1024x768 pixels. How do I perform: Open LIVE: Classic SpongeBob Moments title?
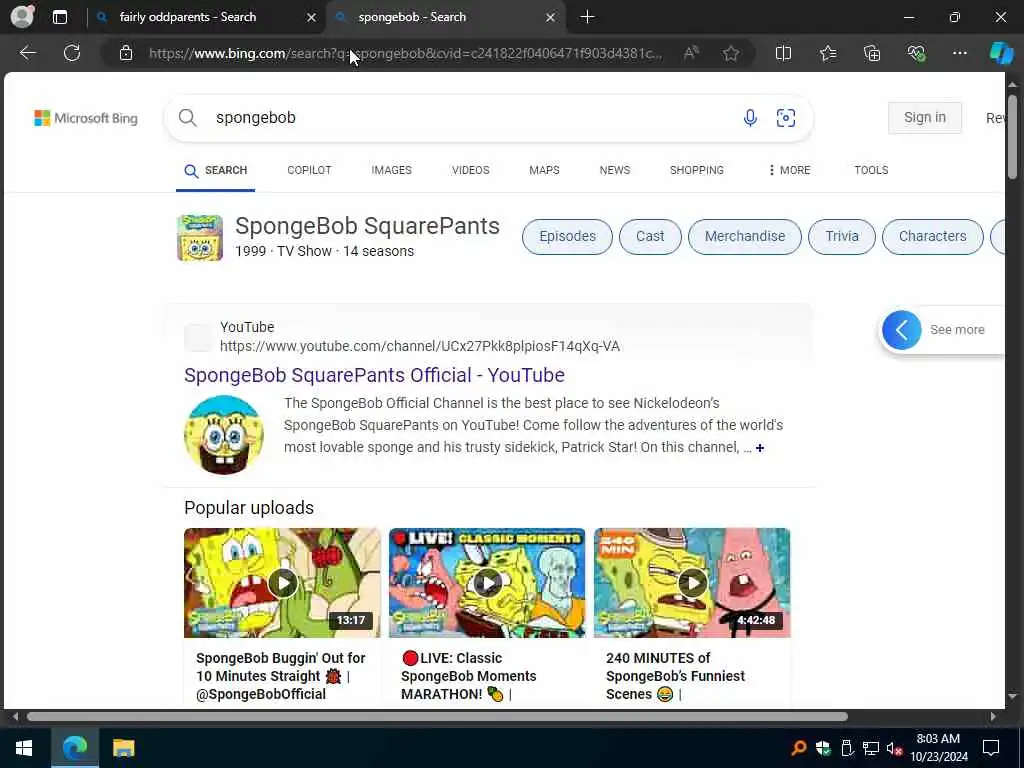[468, 676]
